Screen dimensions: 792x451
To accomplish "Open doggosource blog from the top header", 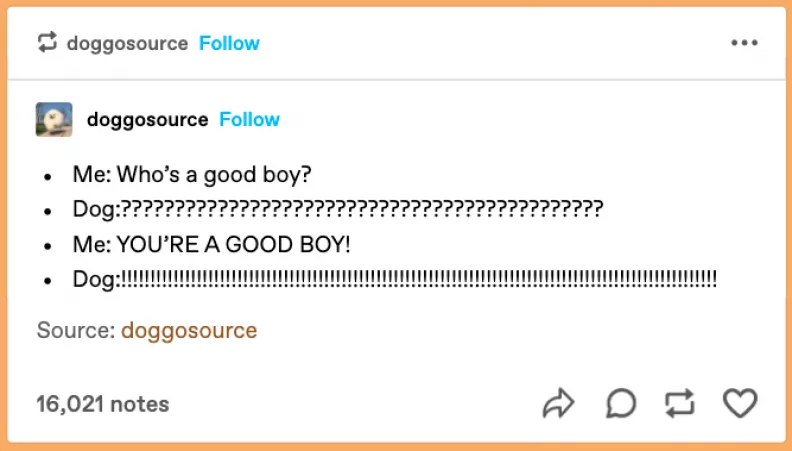I will [127, 43].
